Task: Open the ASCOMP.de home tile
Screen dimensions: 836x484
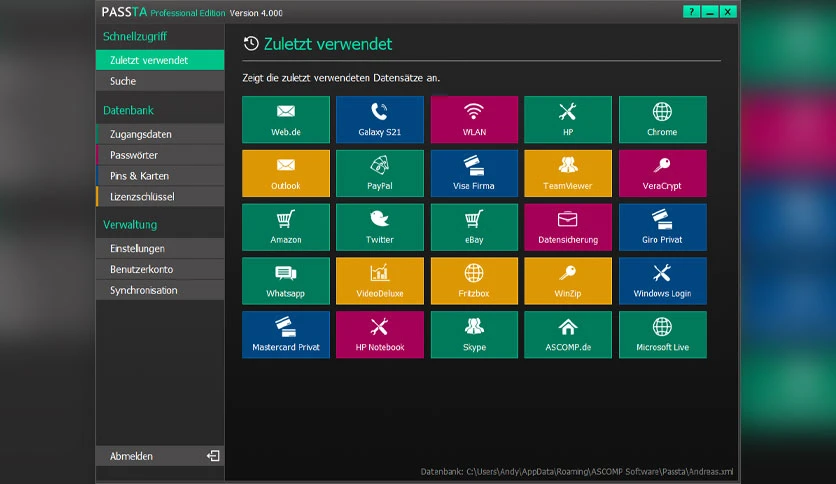Action: (568, 335)
